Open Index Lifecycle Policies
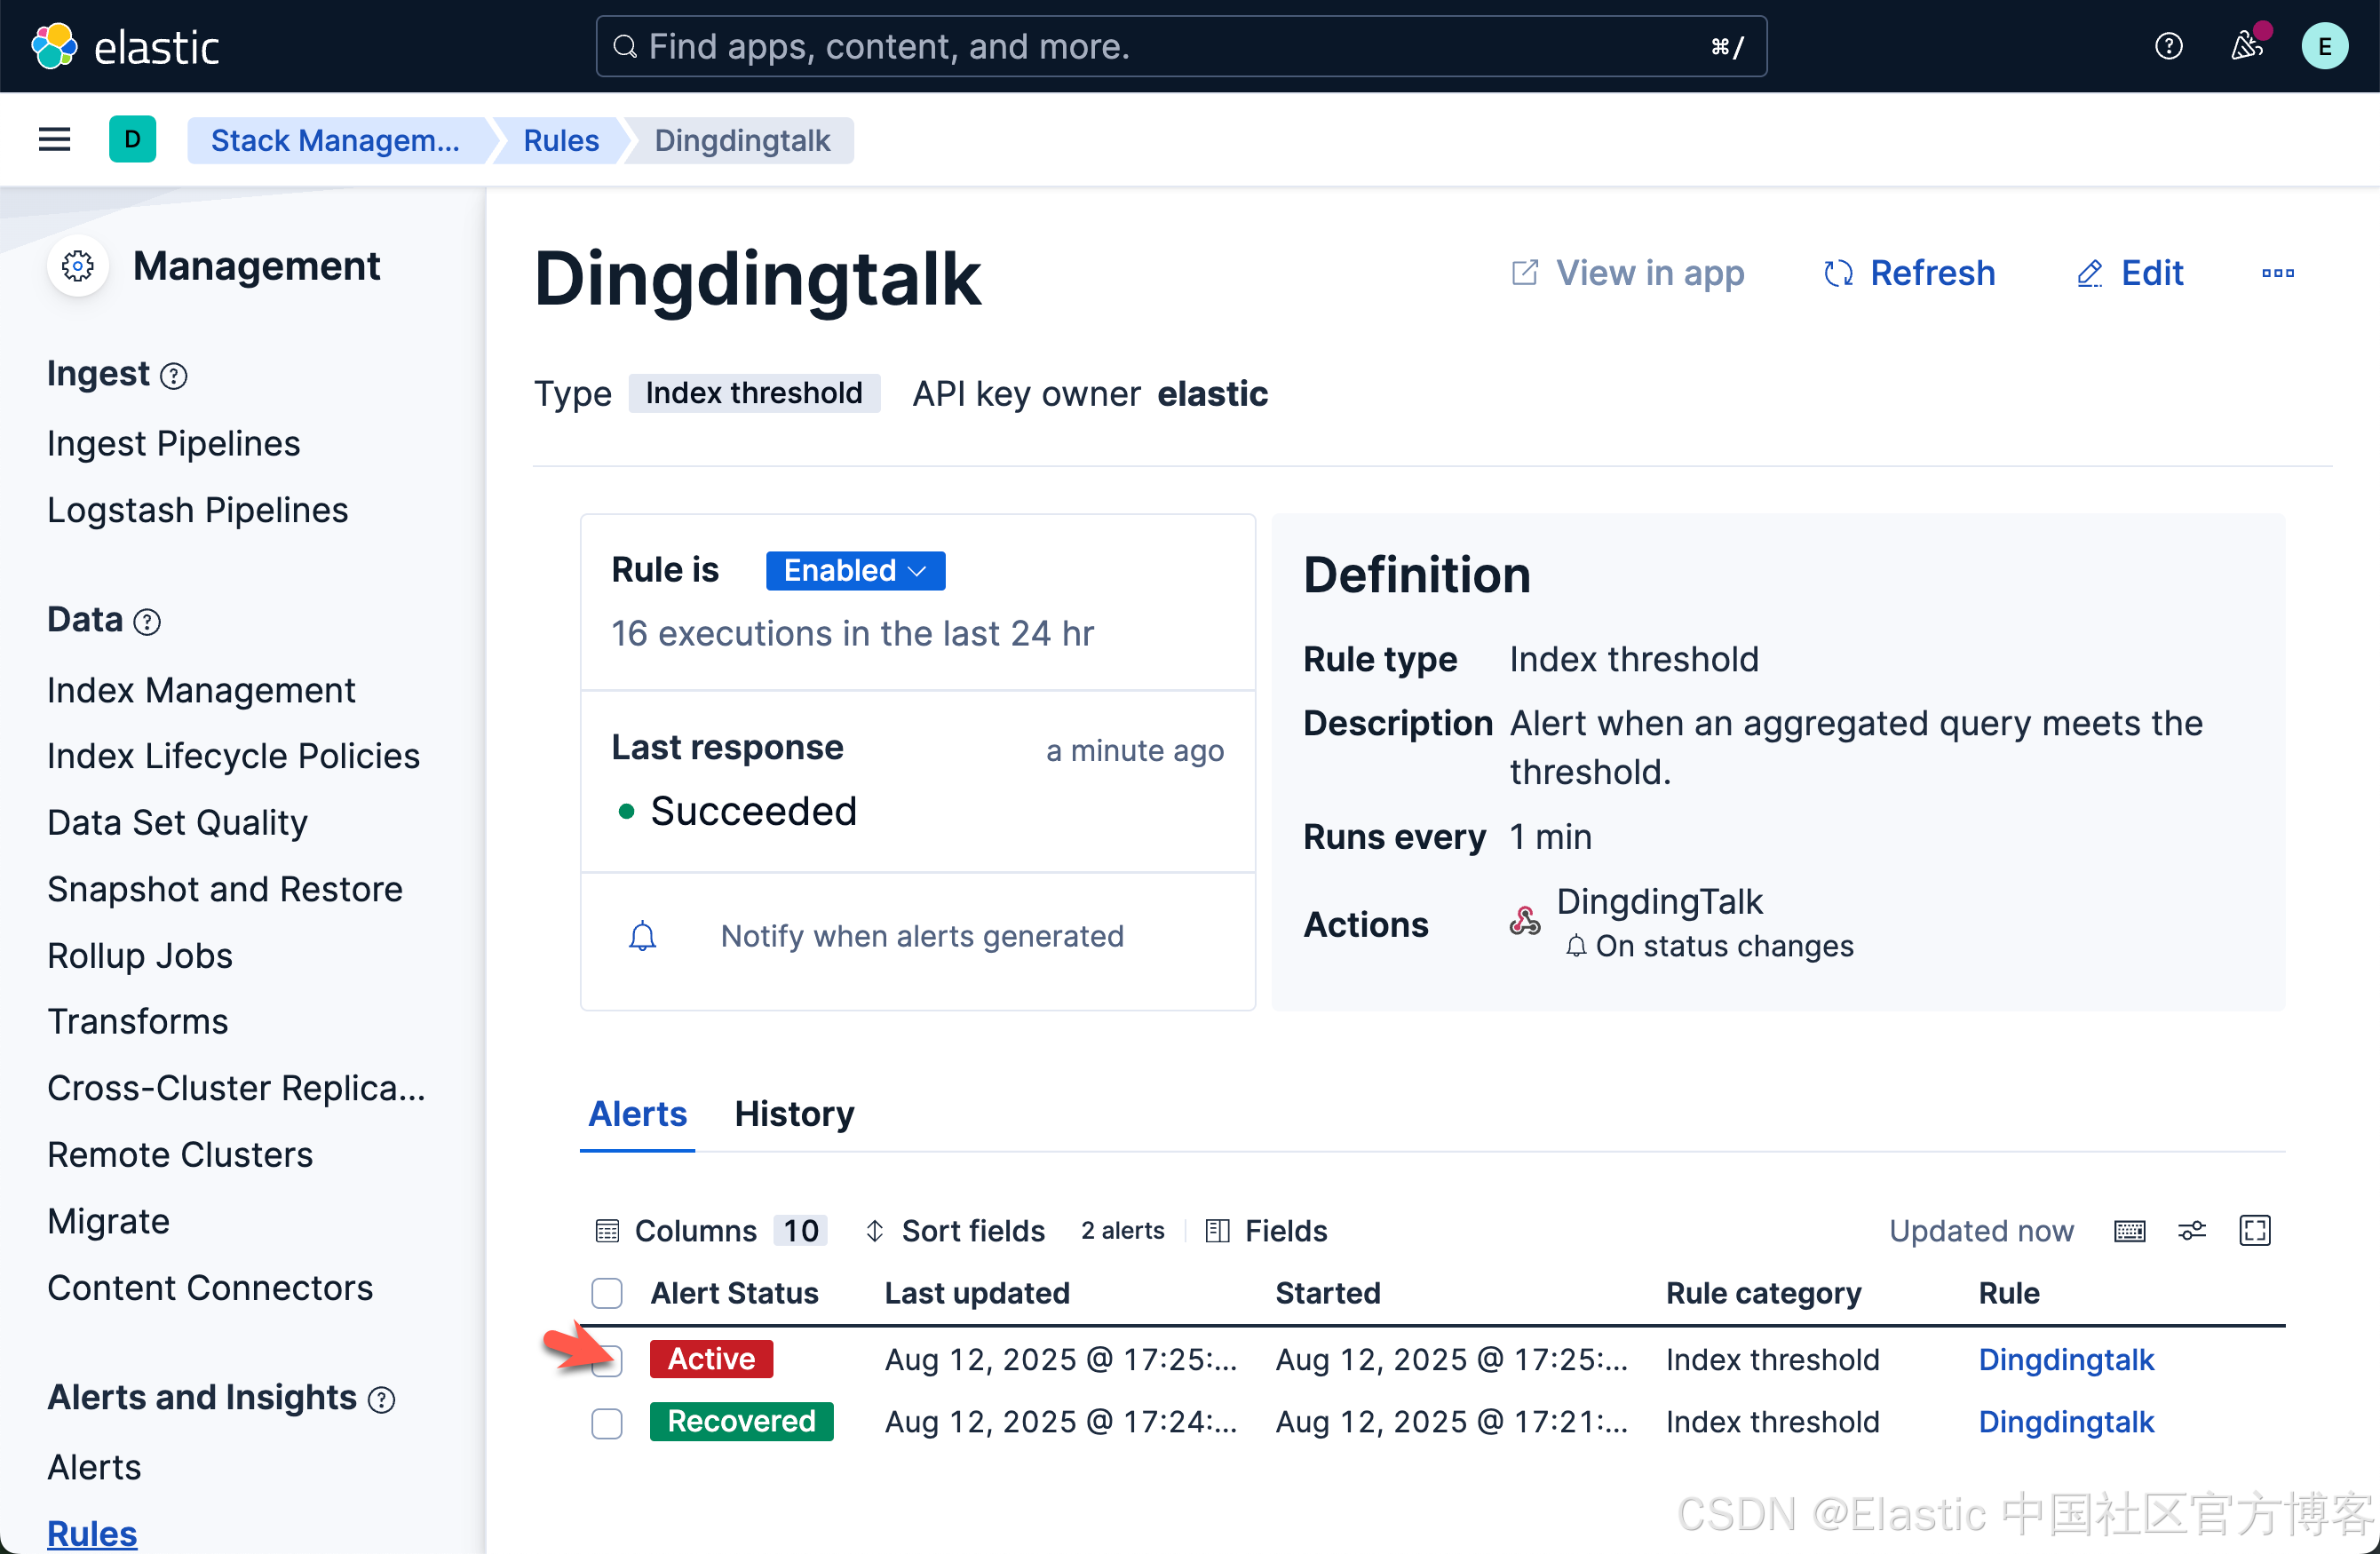 (233, 757)
